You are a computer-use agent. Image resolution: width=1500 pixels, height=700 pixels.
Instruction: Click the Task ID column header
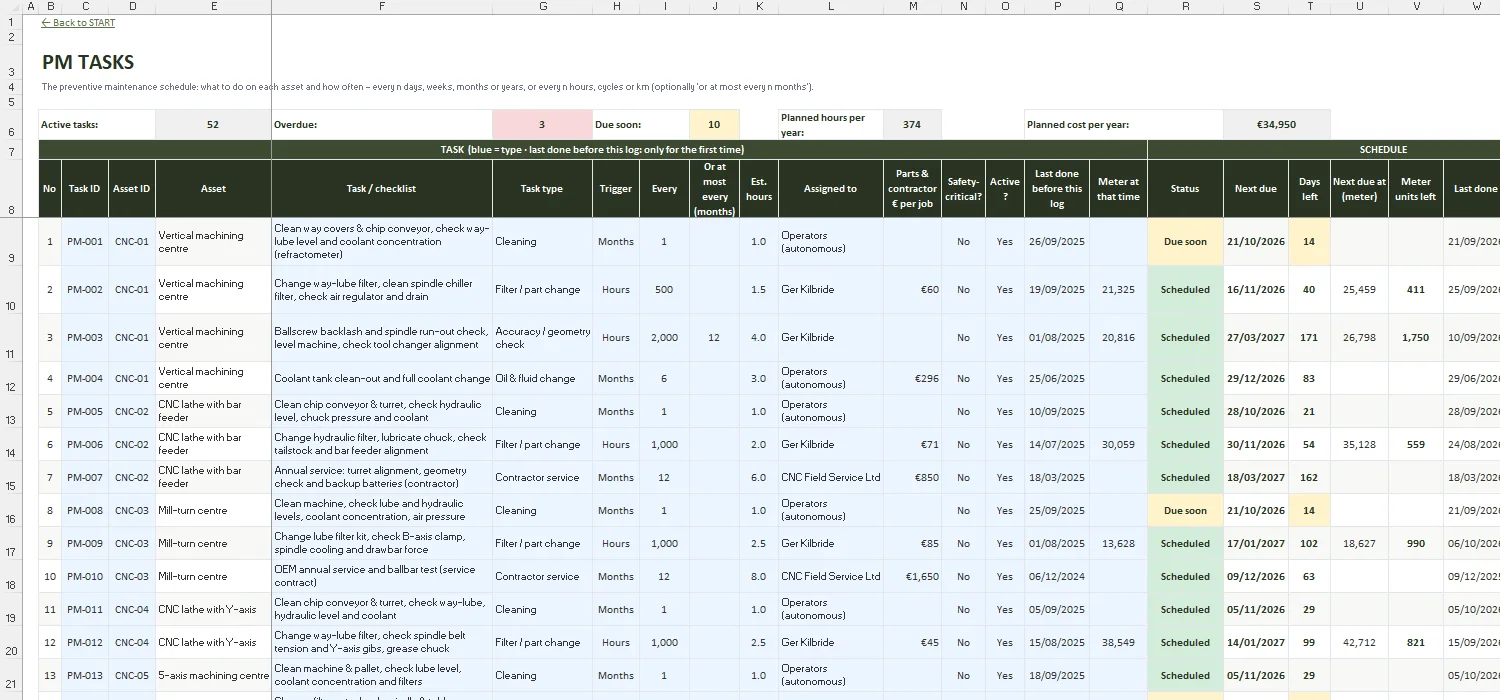click(85, 188)
